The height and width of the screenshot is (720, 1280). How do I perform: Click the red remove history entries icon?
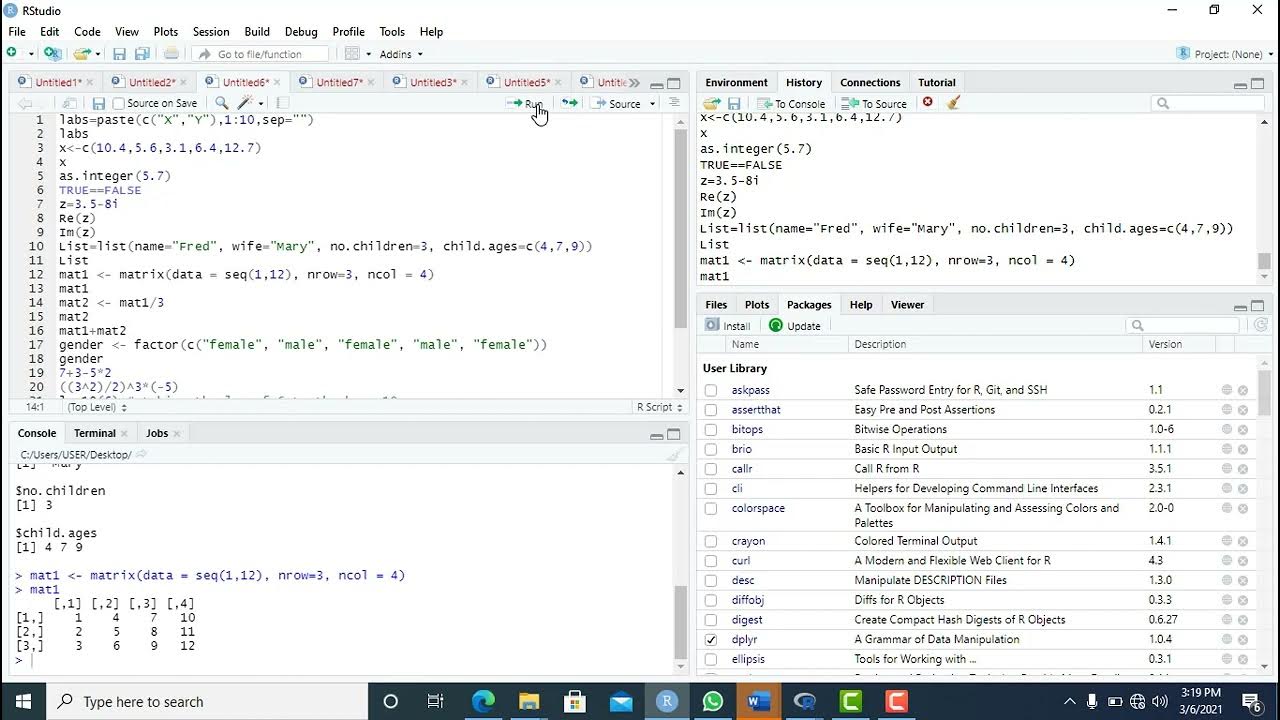coord(928,102)
